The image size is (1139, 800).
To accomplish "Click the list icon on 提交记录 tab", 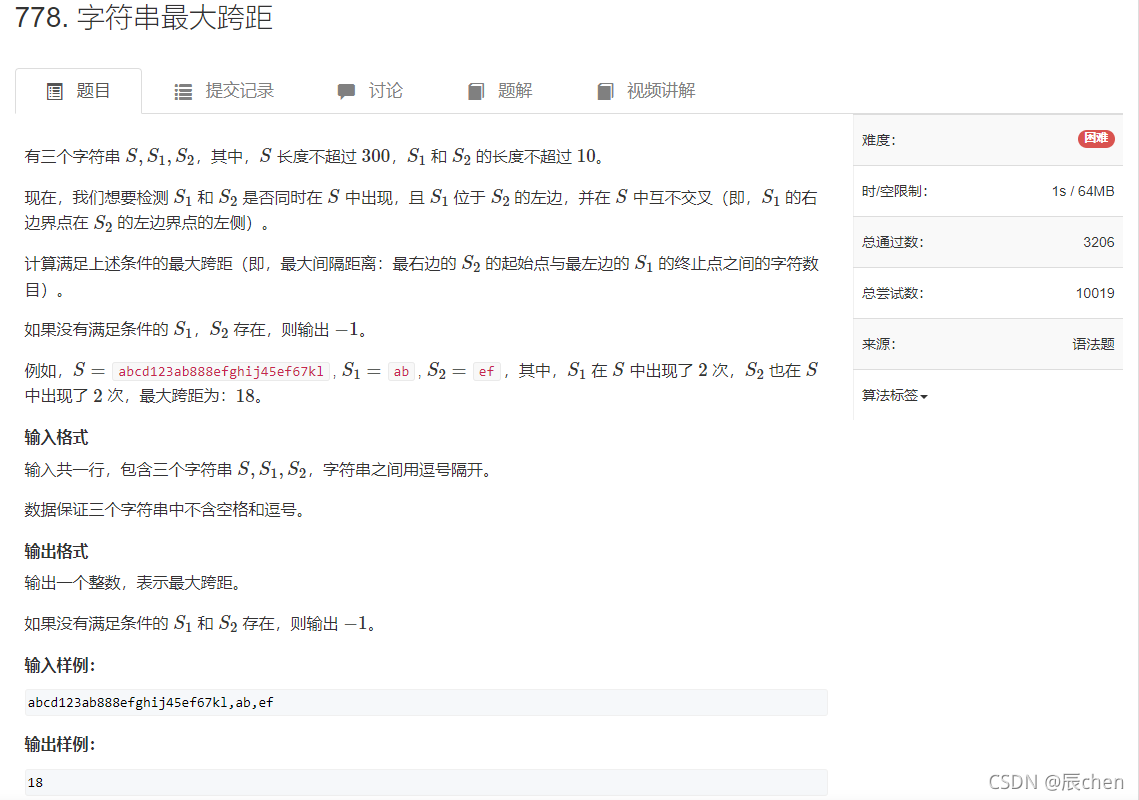I will pyautogui.click(x=183, y=90).
